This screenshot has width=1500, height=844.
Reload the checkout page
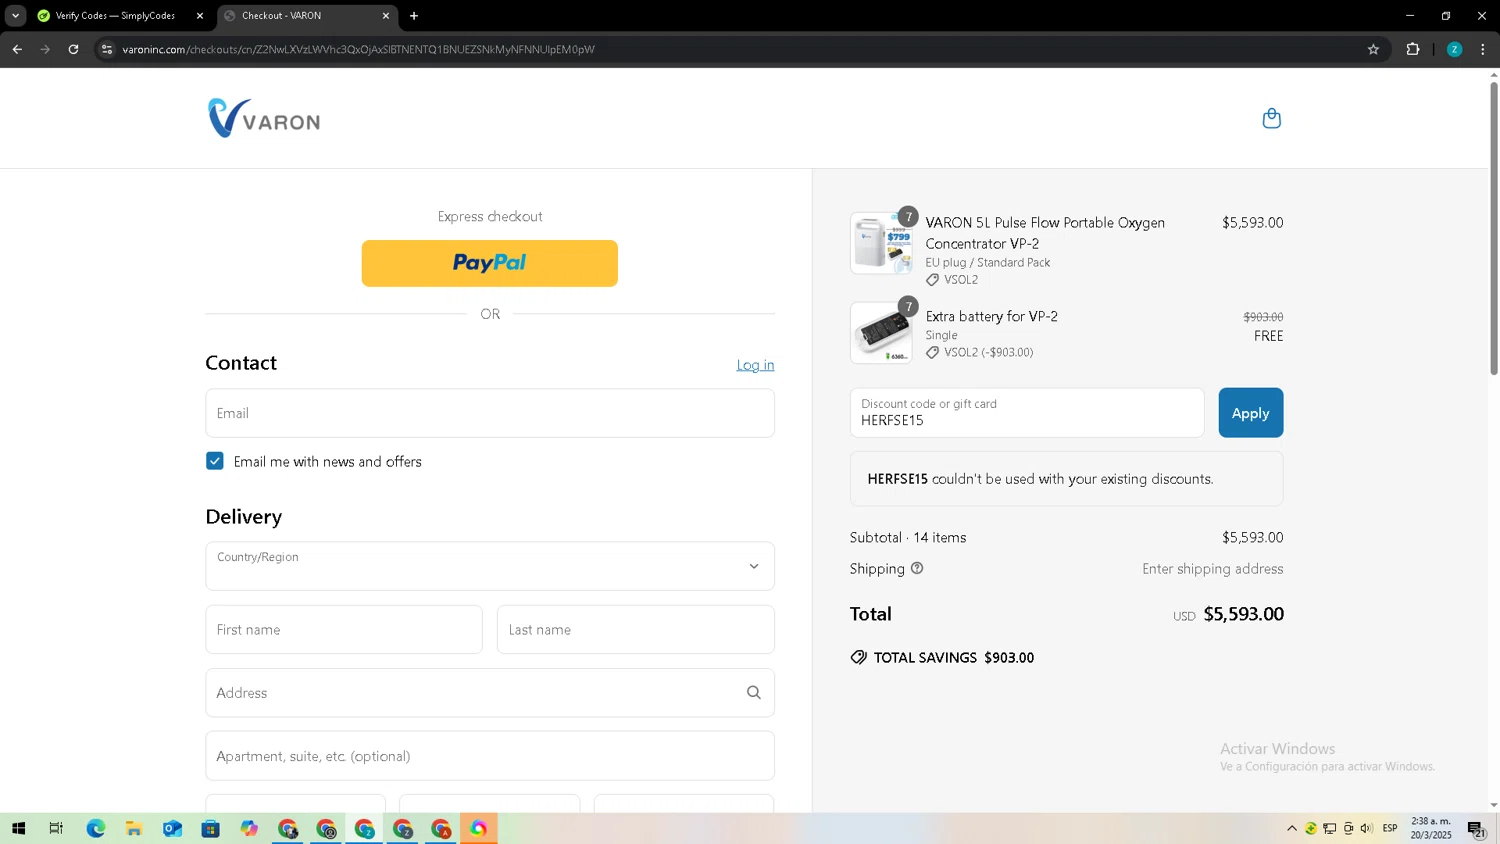tap(73, 49)
